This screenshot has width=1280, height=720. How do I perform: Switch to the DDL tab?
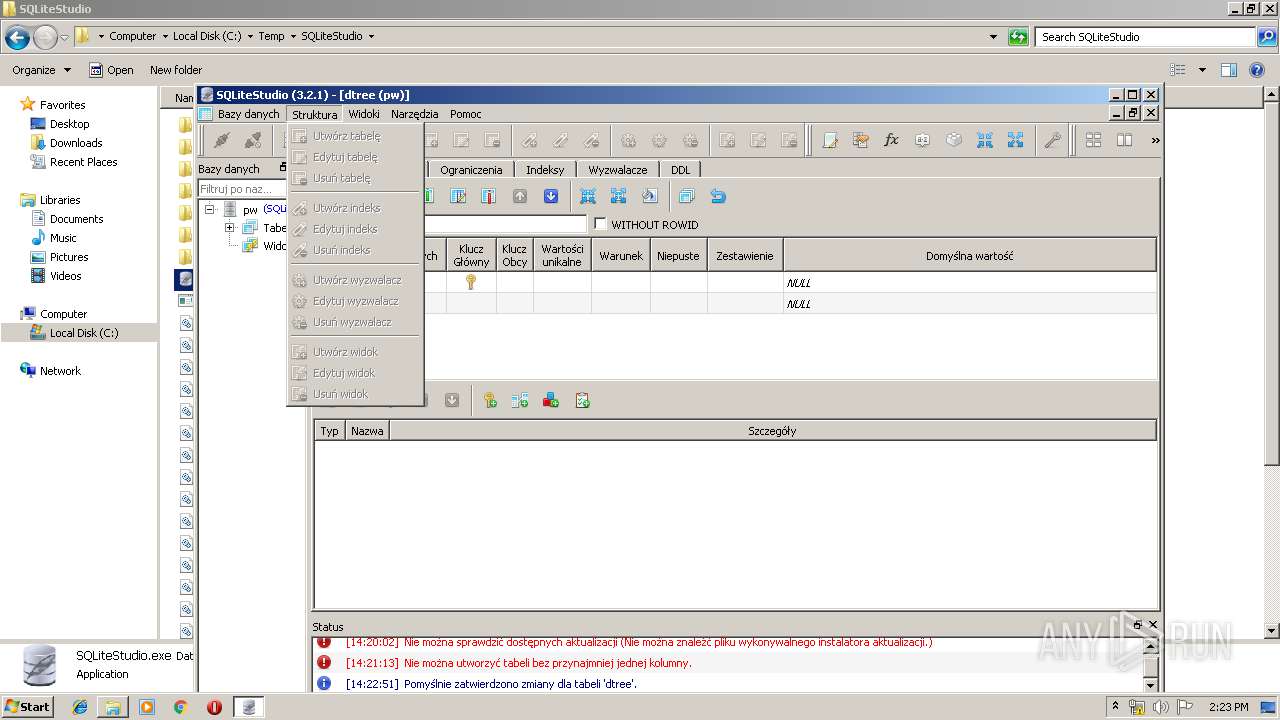pyautogui.click(x=680, y=170)
